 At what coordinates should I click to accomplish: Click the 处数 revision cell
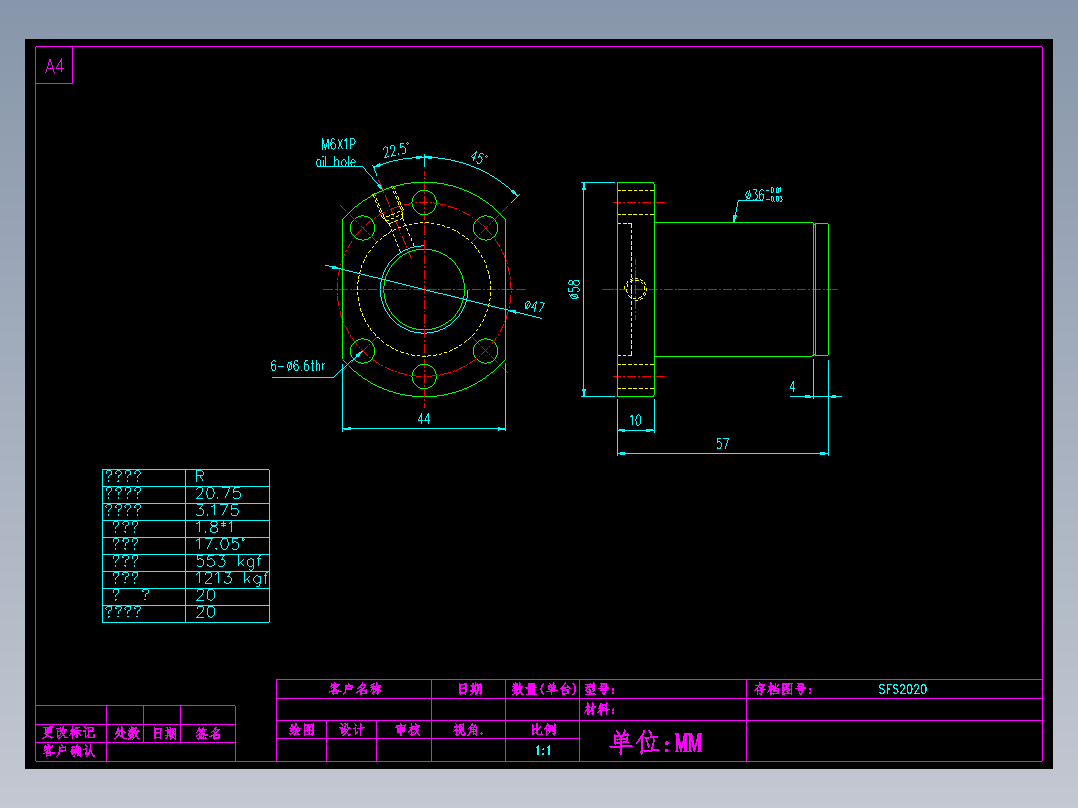(126, 733)
